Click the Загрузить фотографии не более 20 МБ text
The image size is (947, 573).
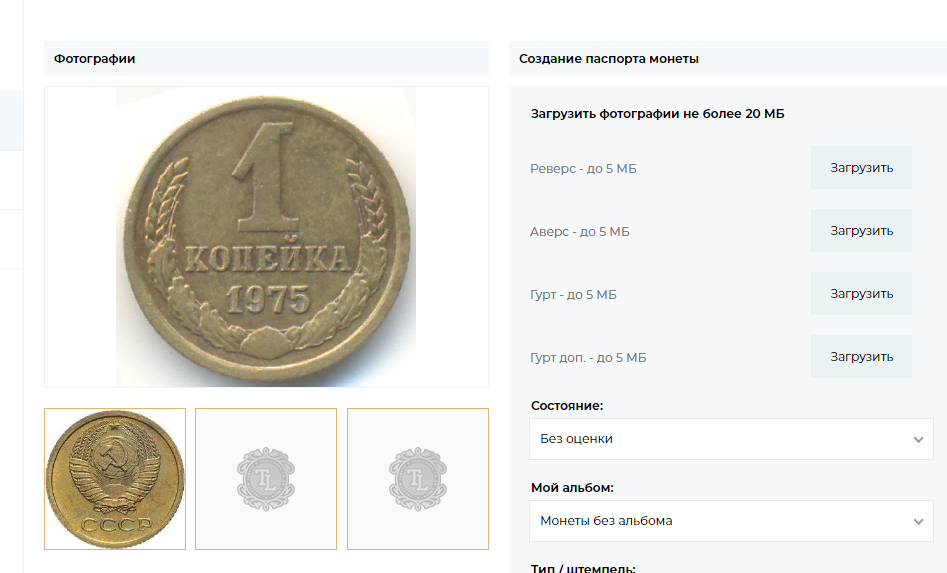(657, 114)
